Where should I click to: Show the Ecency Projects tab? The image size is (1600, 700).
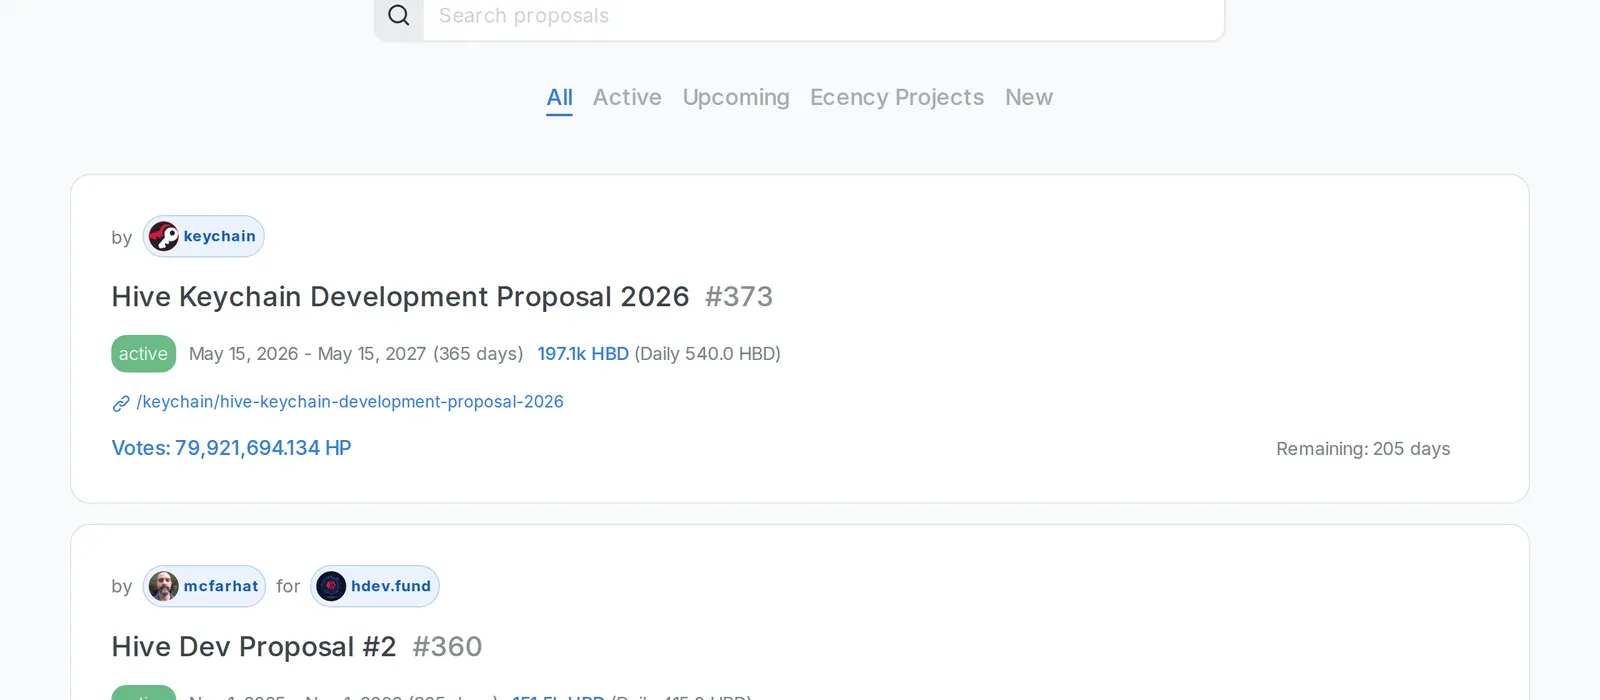pos(897,97)
